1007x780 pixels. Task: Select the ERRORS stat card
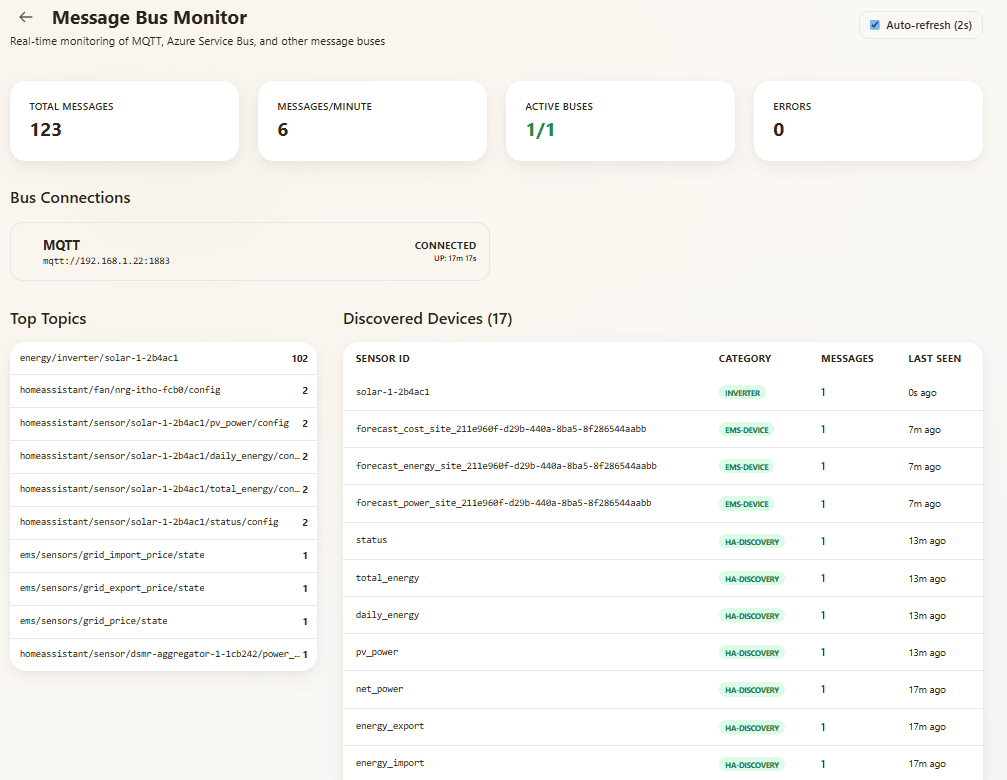pyautogui.click(x=868, y=120)
